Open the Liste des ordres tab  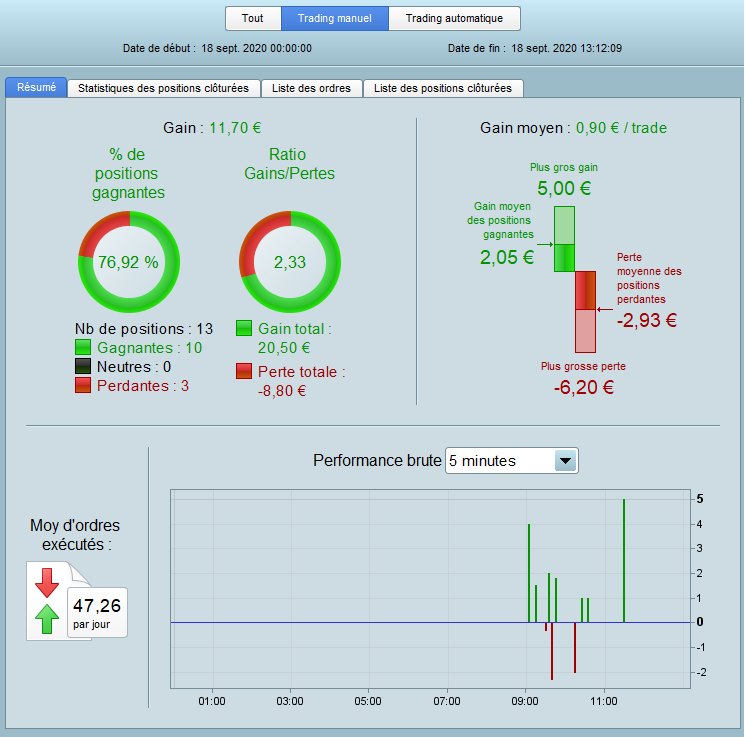[312, 88]
